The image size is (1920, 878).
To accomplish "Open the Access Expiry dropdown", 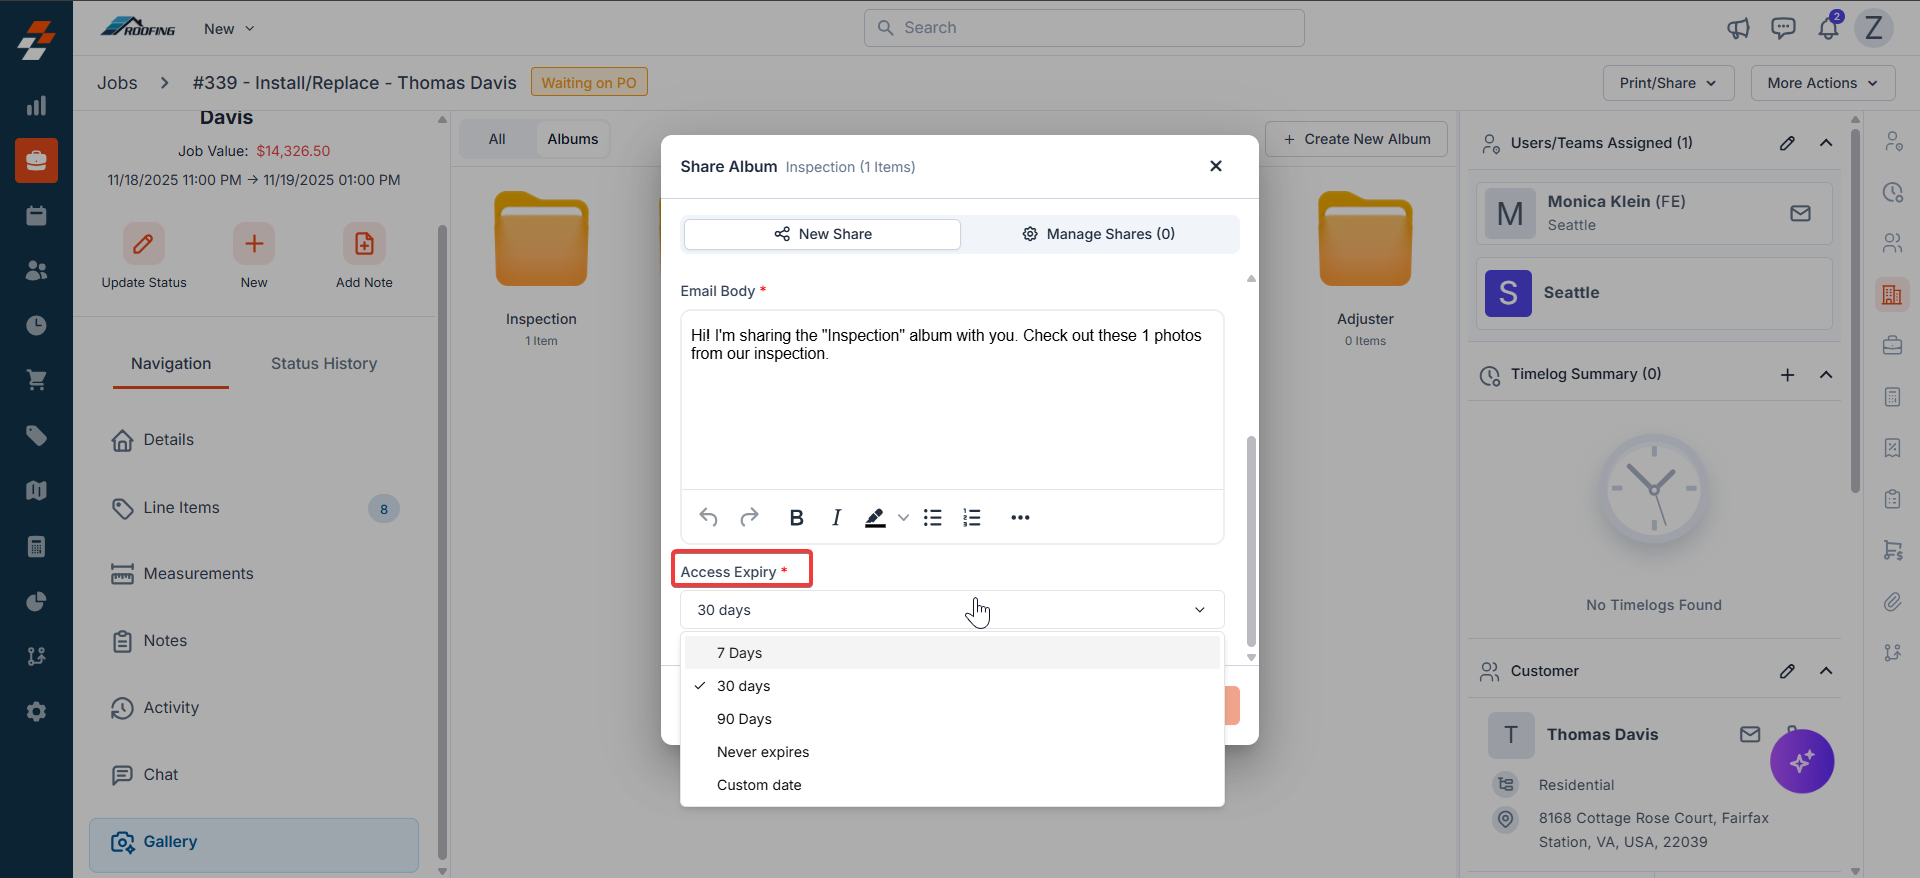I will 952,610.
